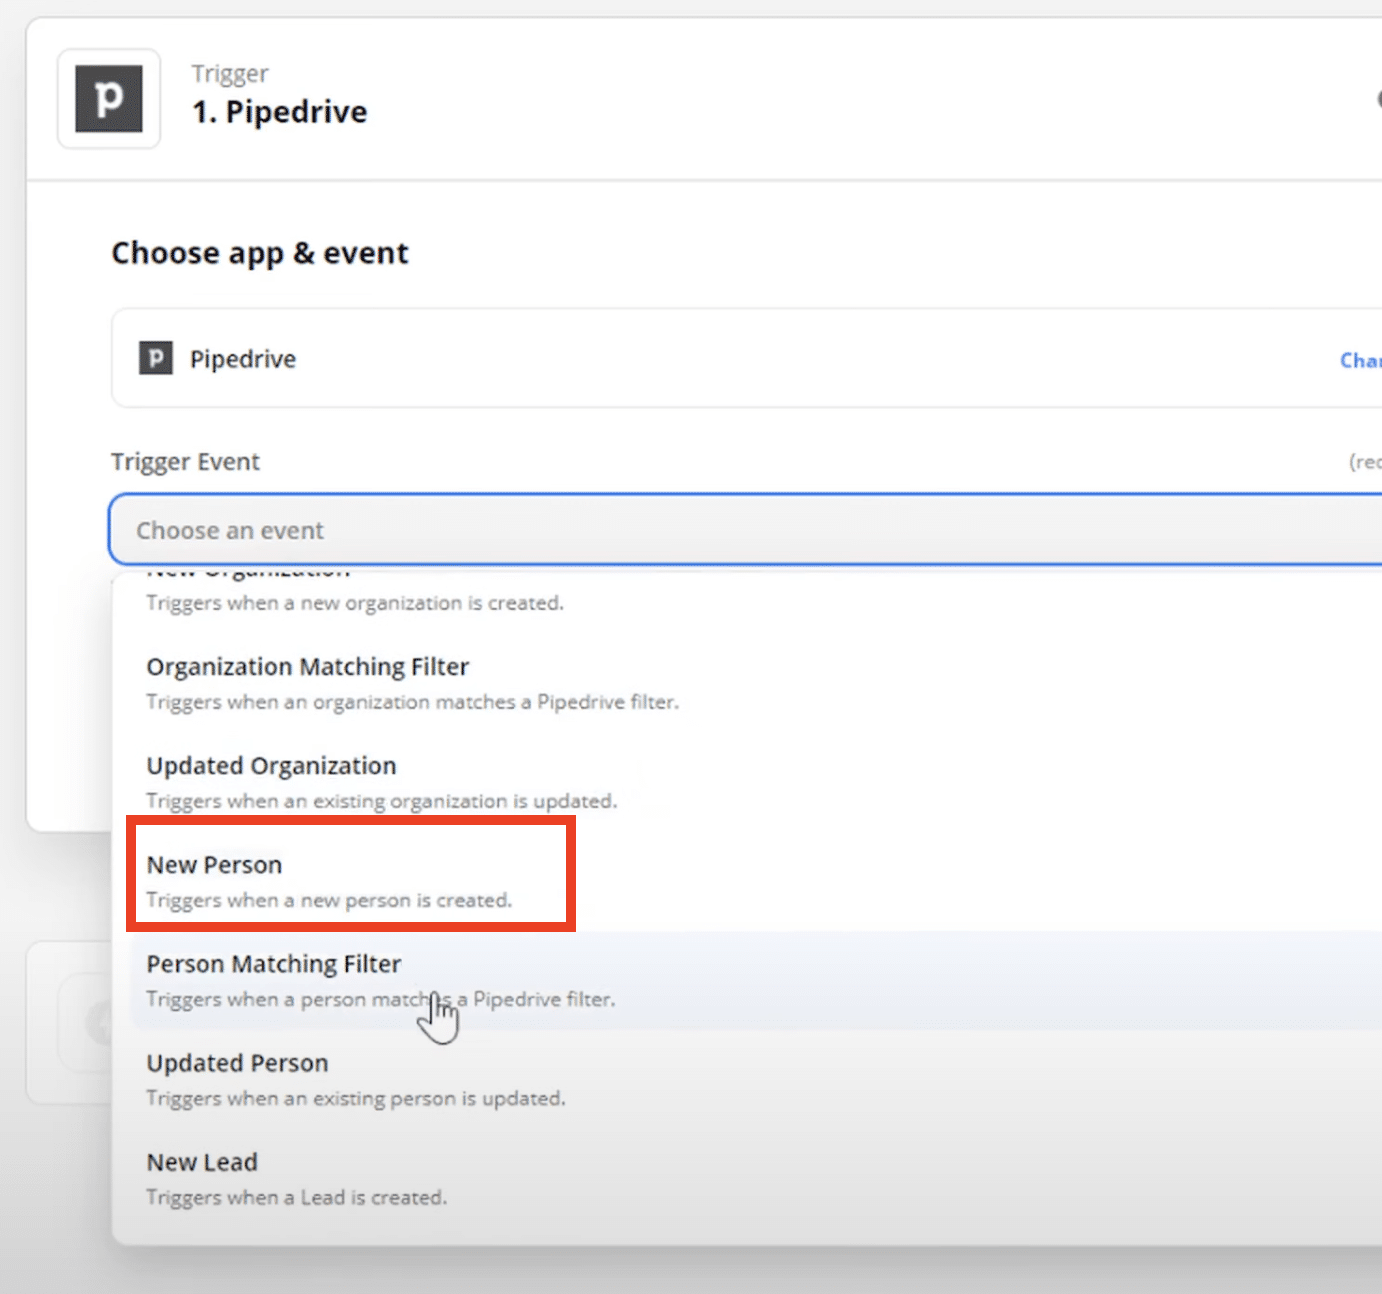Click the cut-off required marker for Trigger Event
The width and height of the screenshot is (1382, 1294).
1365,462
